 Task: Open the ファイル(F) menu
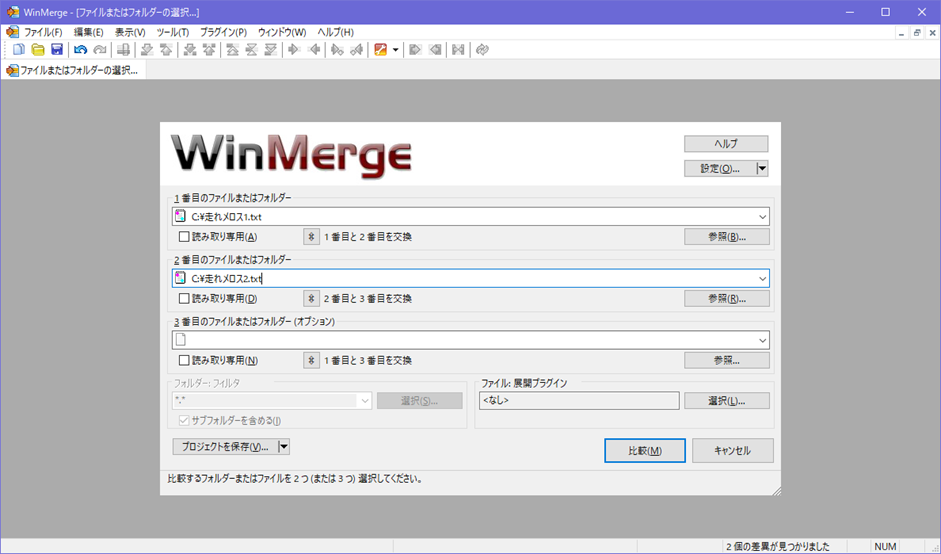coord(43,32)
